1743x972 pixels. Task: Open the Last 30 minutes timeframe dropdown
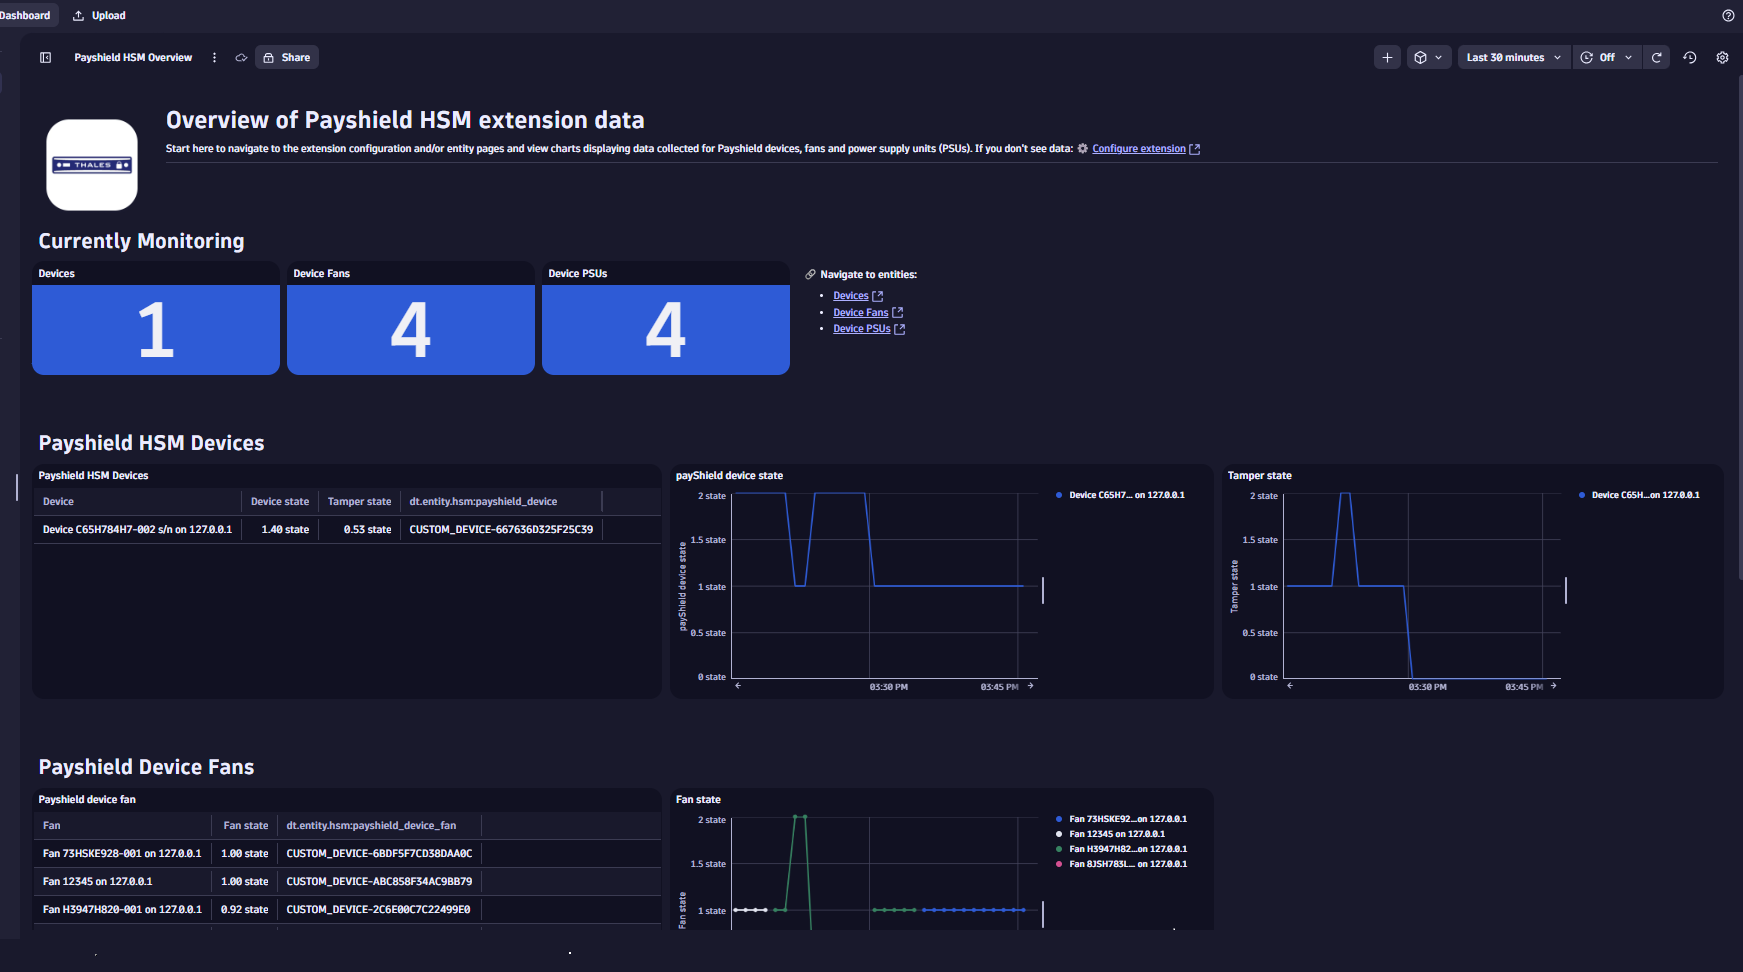click(x=1513, y=57)
